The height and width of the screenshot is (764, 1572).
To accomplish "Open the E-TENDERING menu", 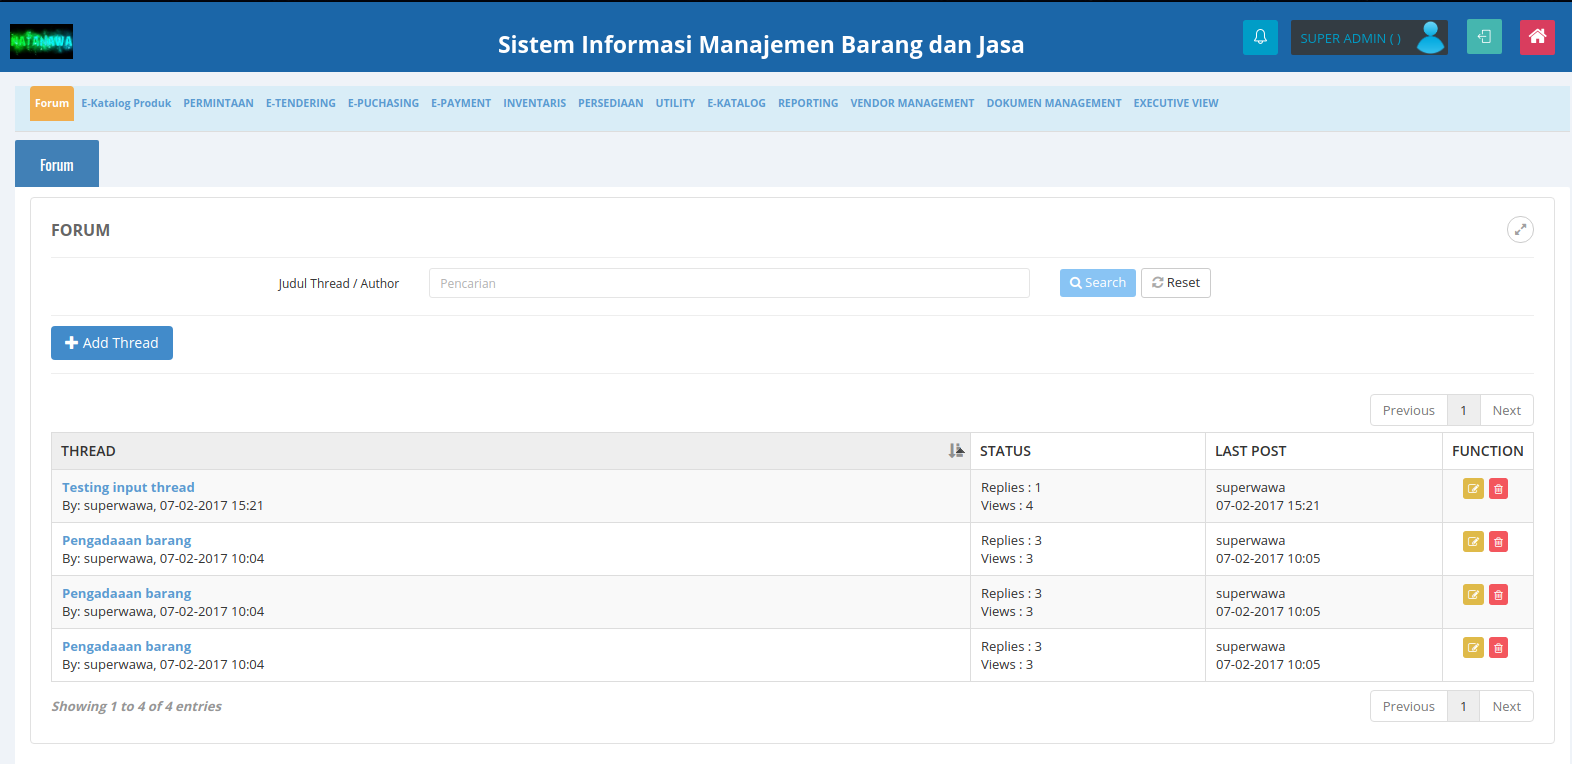I will (300, 103).
